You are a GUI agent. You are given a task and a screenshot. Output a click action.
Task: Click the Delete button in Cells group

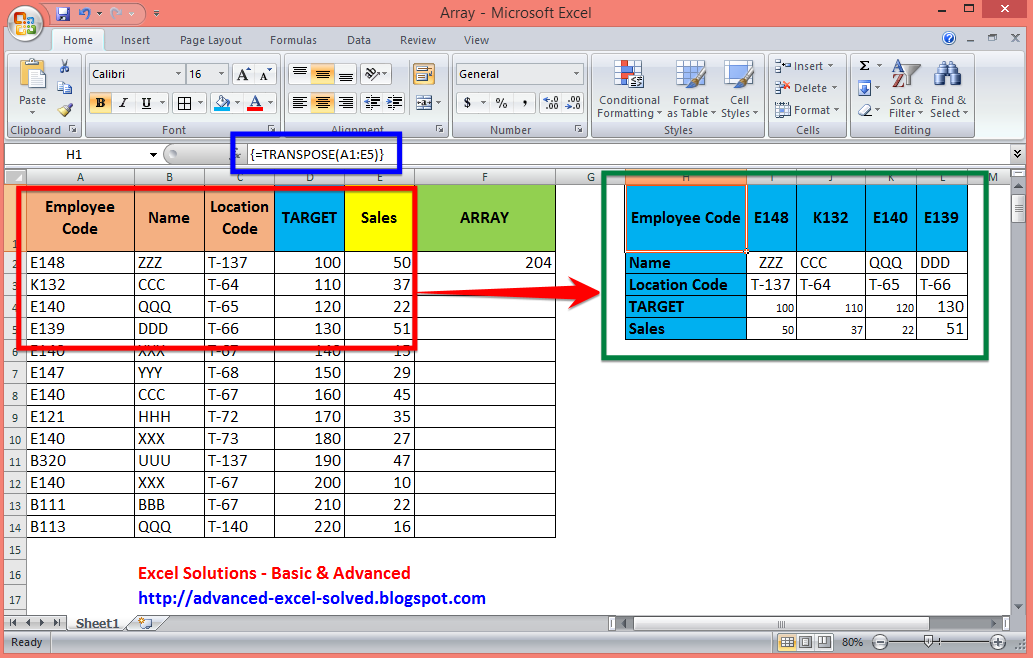coord(806,87)
